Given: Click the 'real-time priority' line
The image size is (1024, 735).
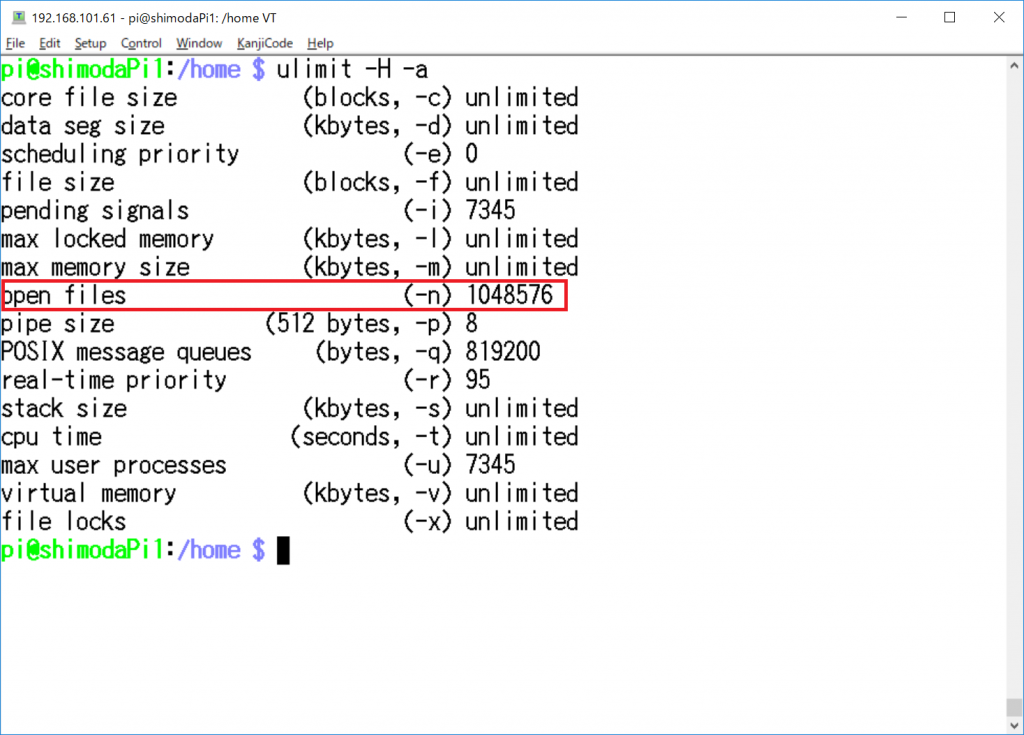Looking at the screenshot, I should click(x=246, y=380).
